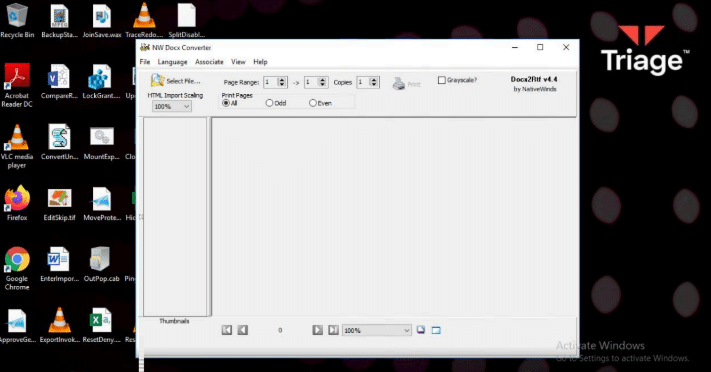Go to the previous page
Image resolution: width=711 pixels, height=372 pixels.
coord(243,330)
